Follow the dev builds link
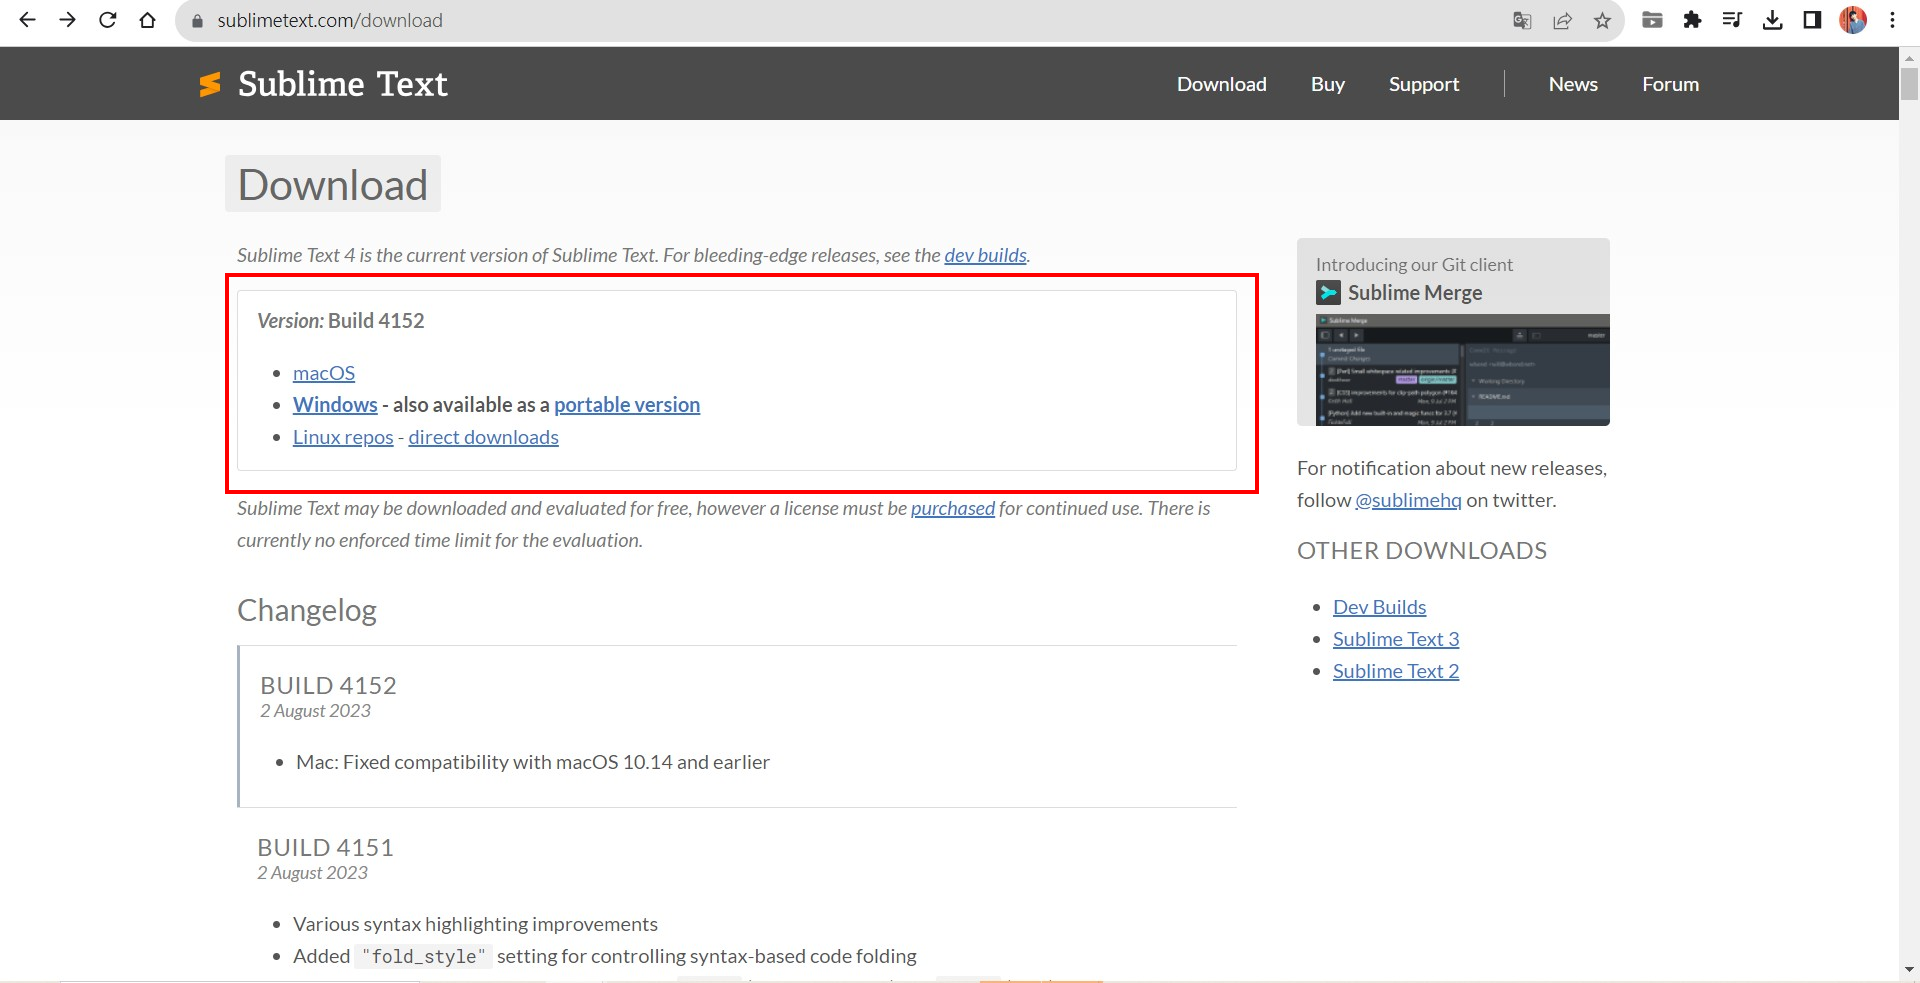 [985, 255]
